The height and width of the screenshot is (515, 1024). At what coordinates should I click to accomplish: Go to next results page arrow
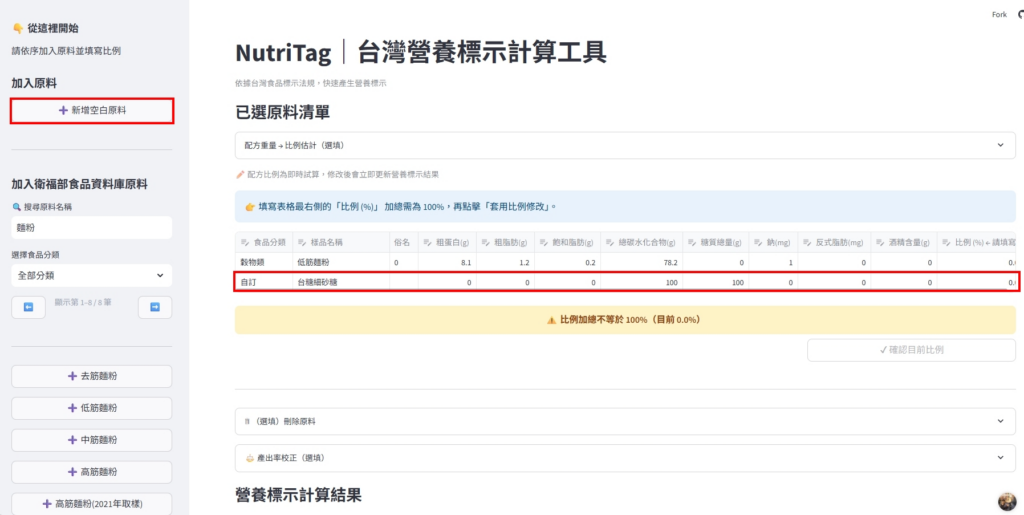pos(155,307)
